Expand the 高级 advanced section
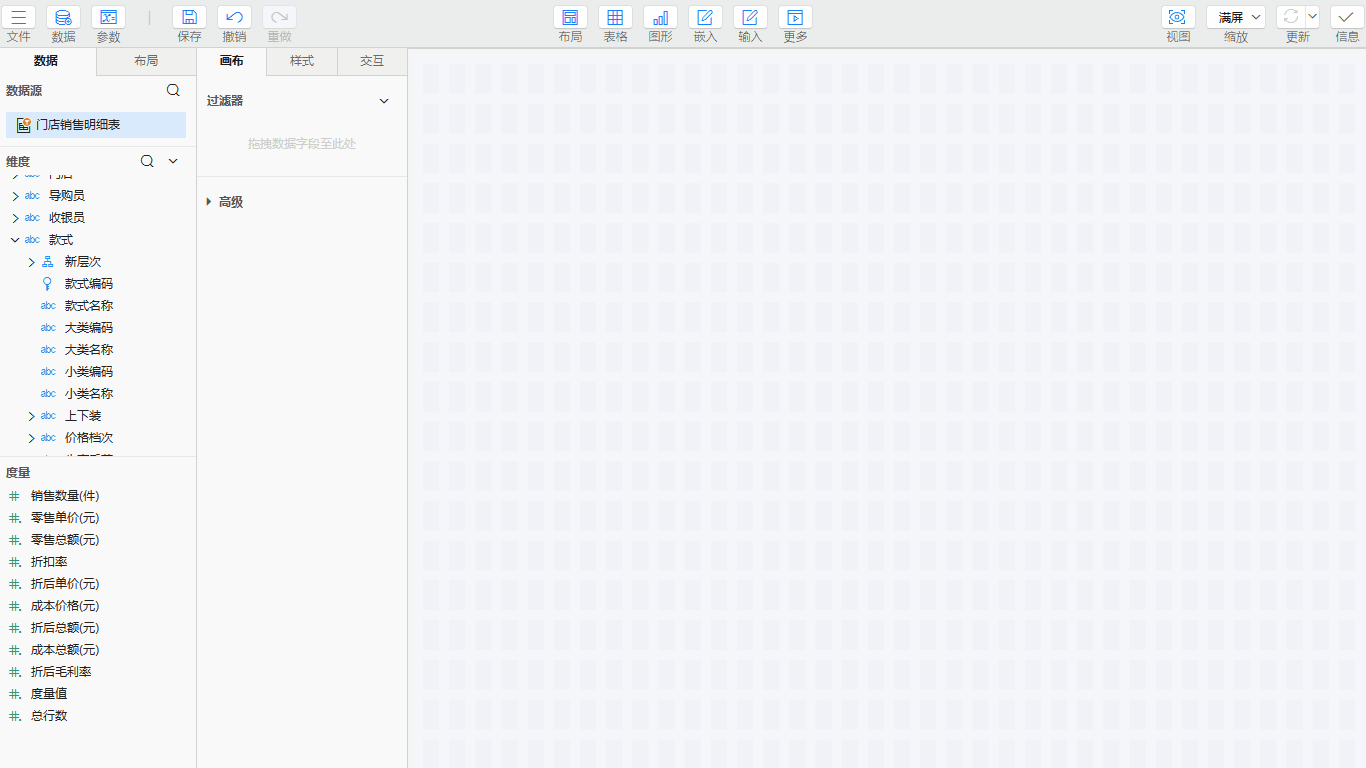 tap(209, 202)
